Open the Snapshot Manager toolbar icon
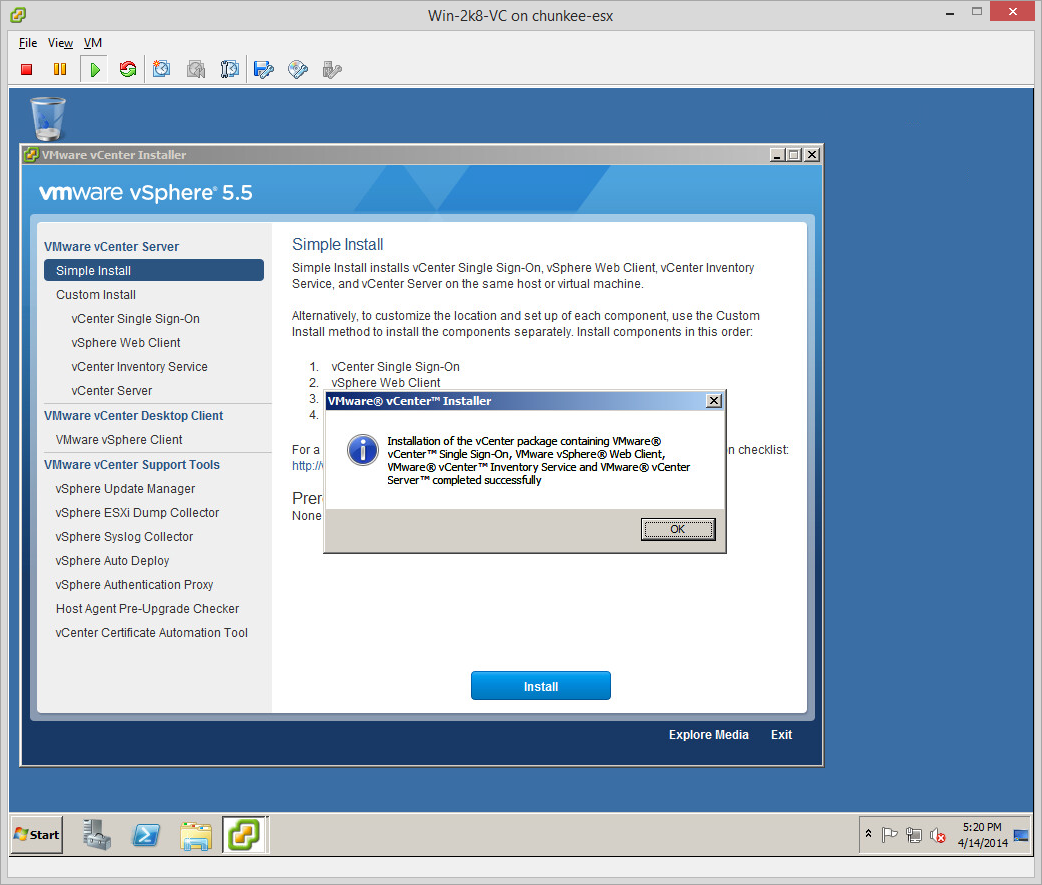Screen dimensions: 1042x885 [x=229, y=69]
